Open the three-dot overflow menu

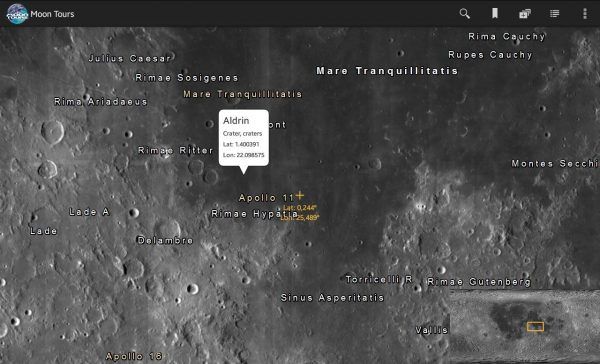tap(585, 14)
